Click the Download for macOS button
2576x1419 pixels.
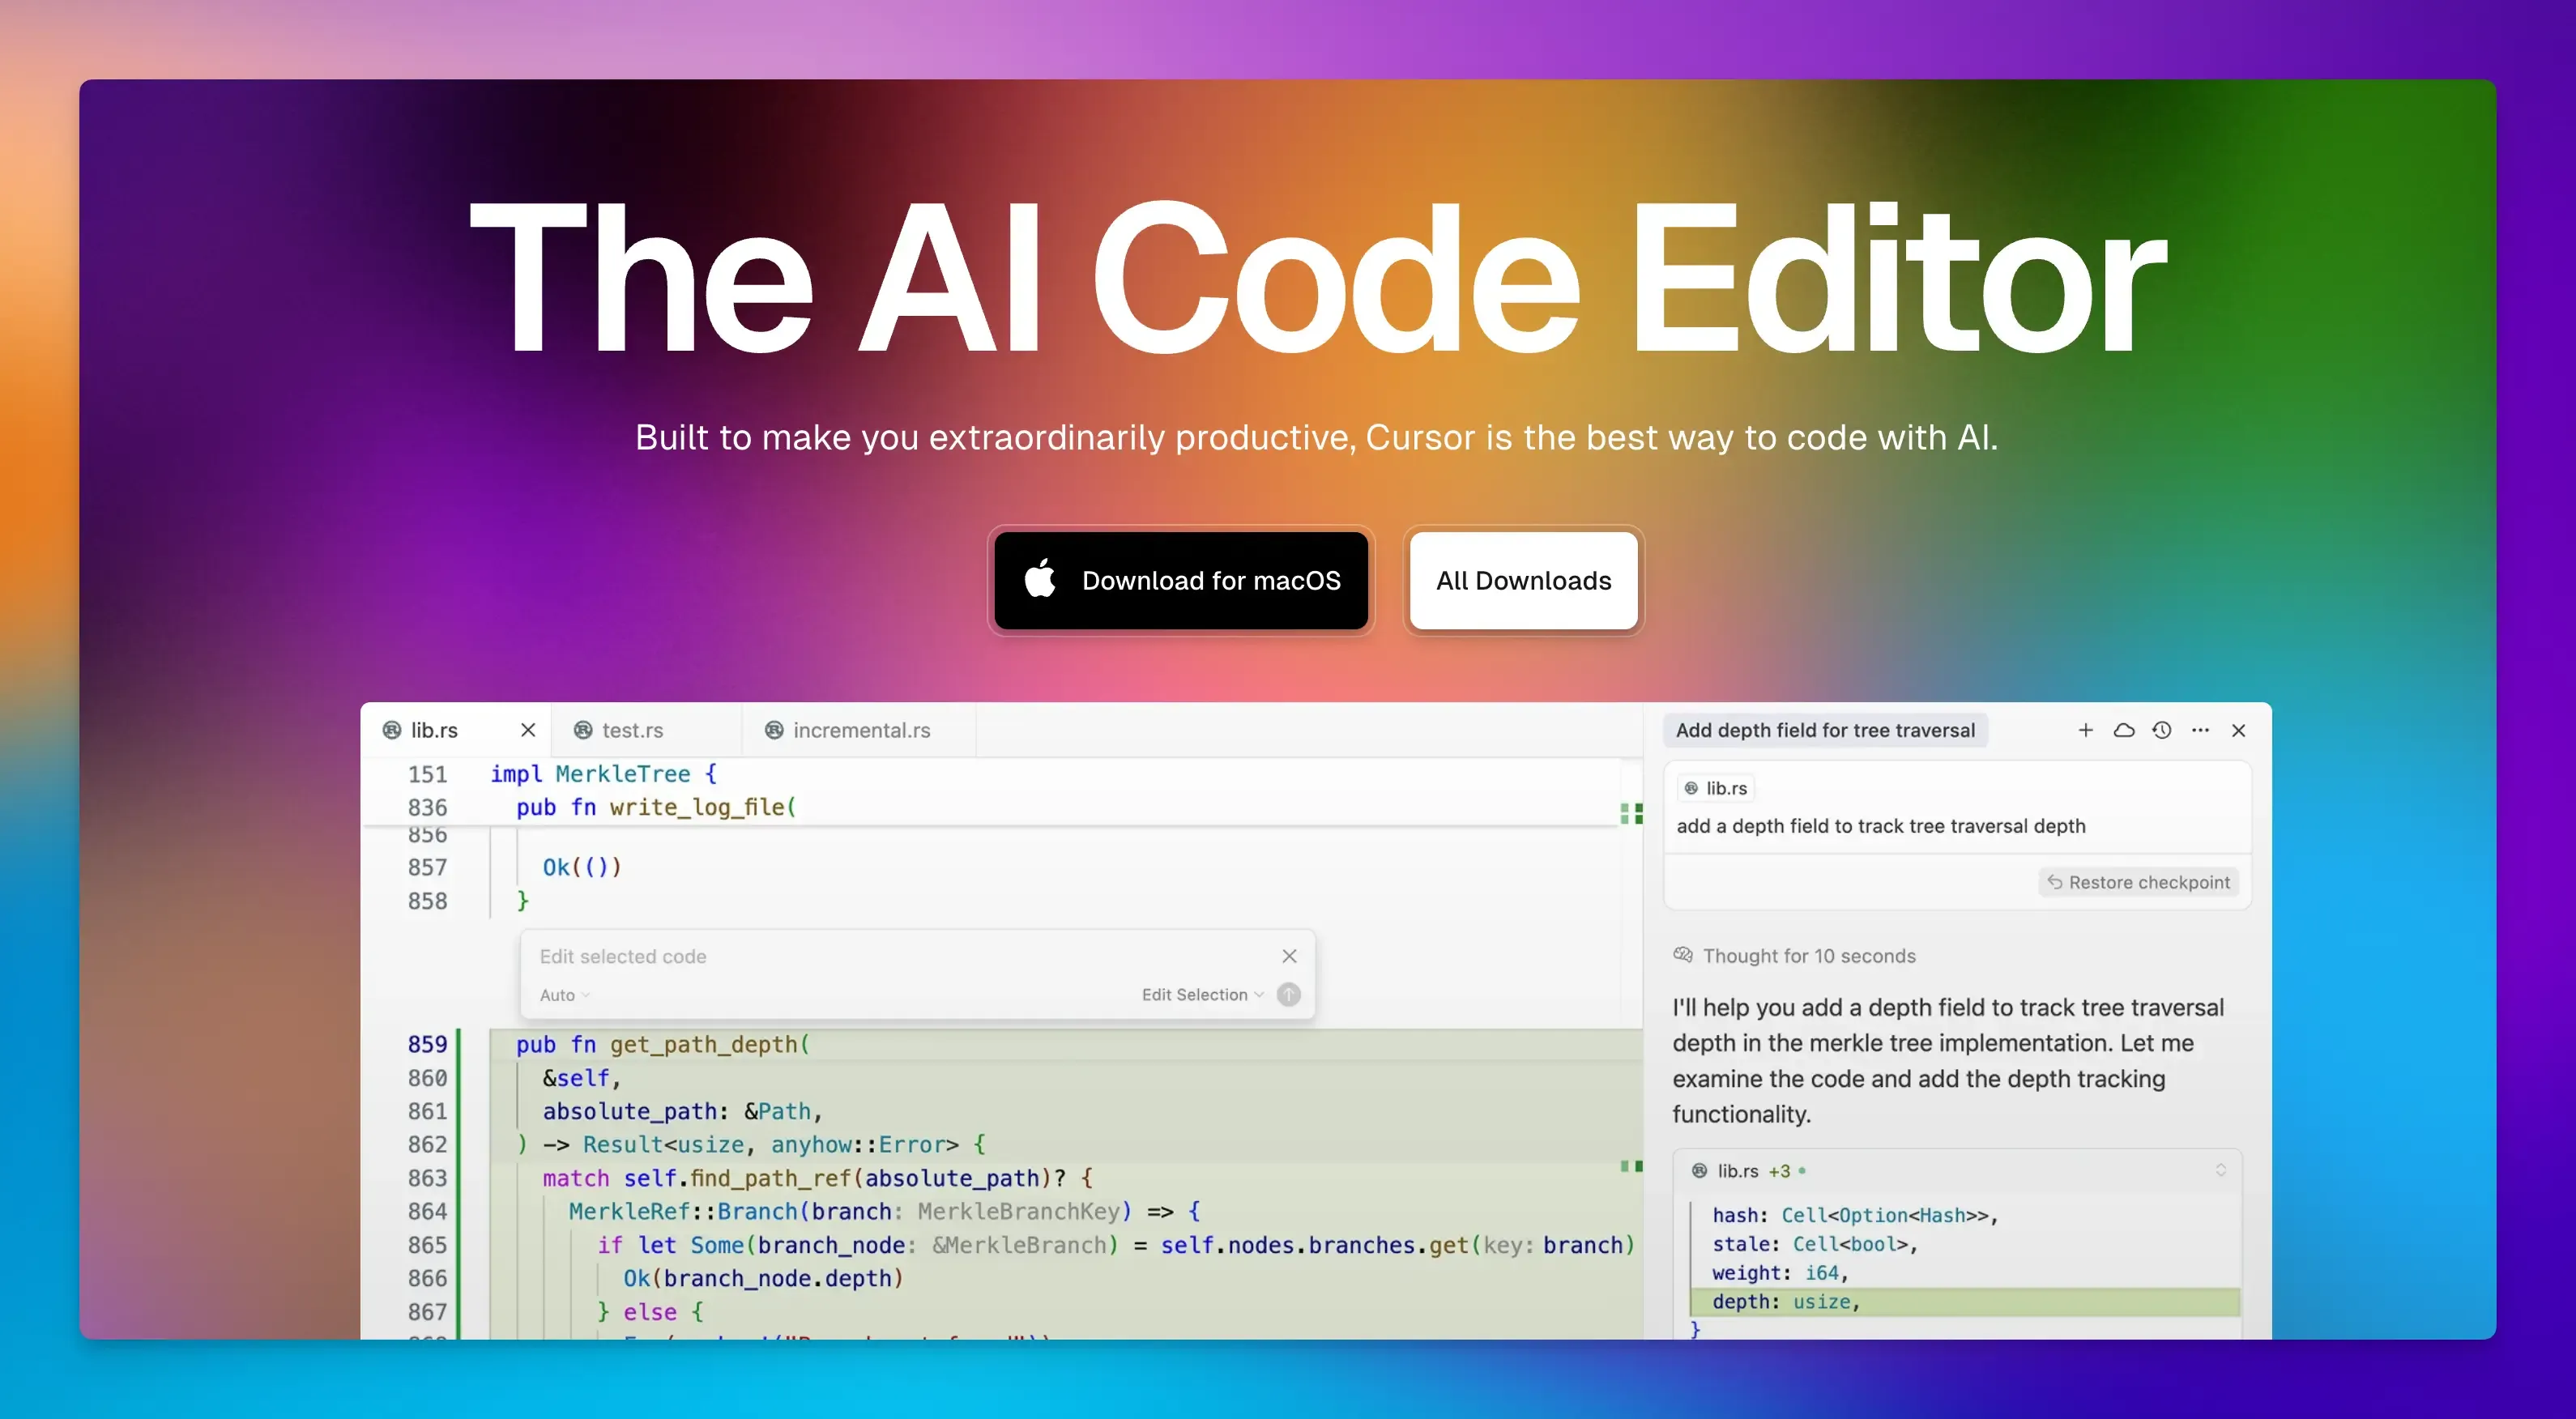pos(1181,580)
